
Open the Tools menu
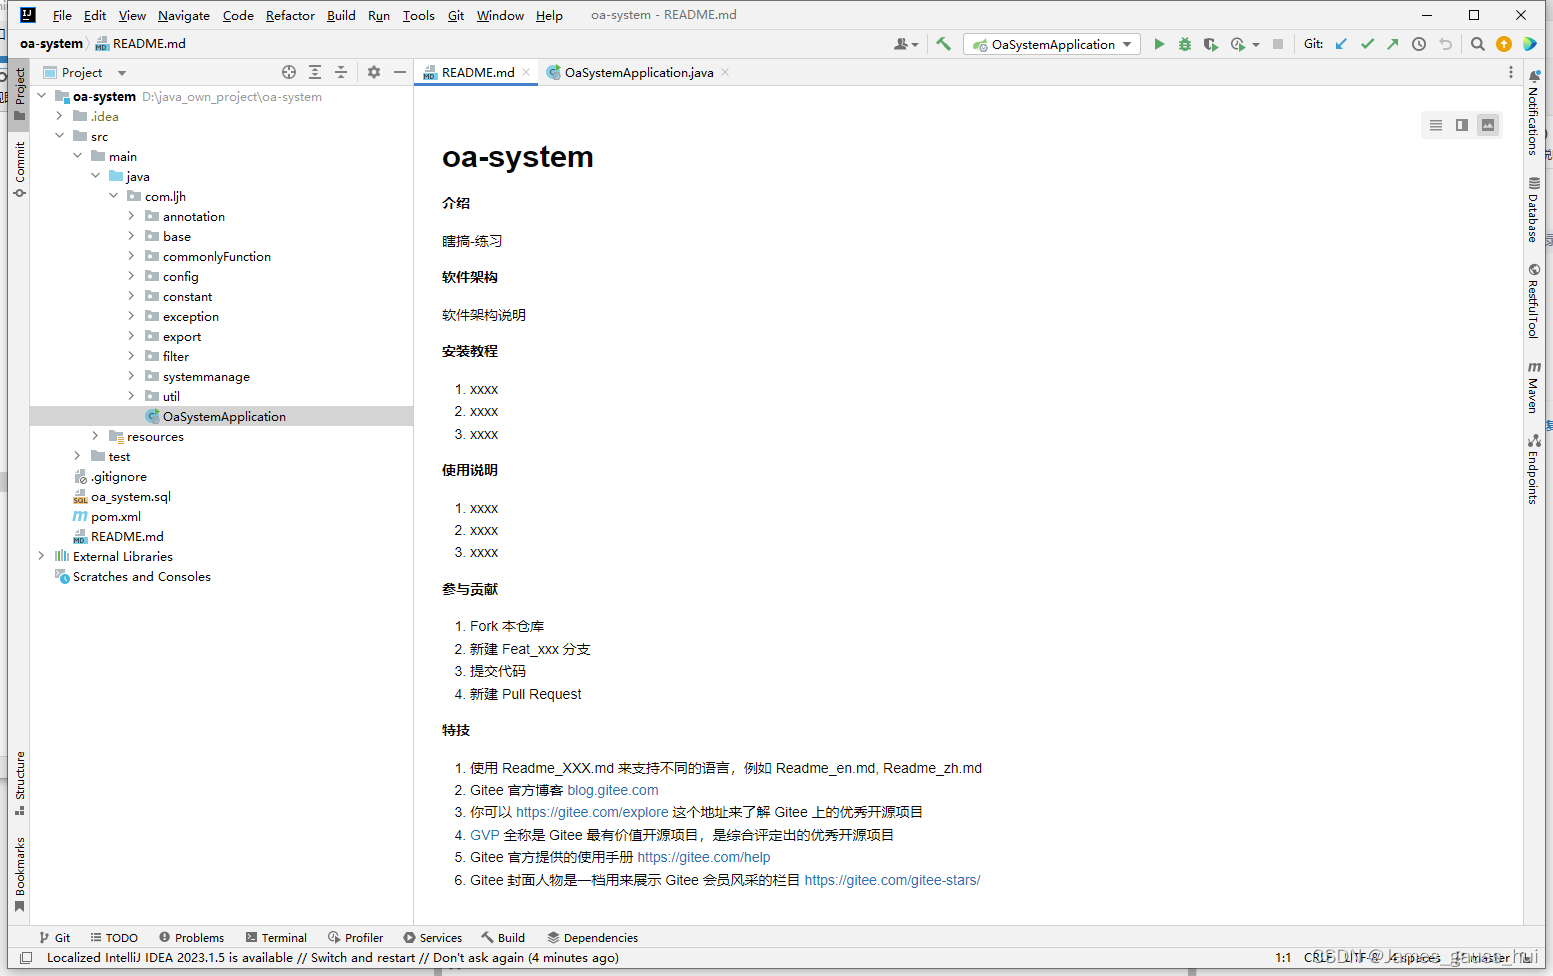pyautogui.click(x=418, y=15)
